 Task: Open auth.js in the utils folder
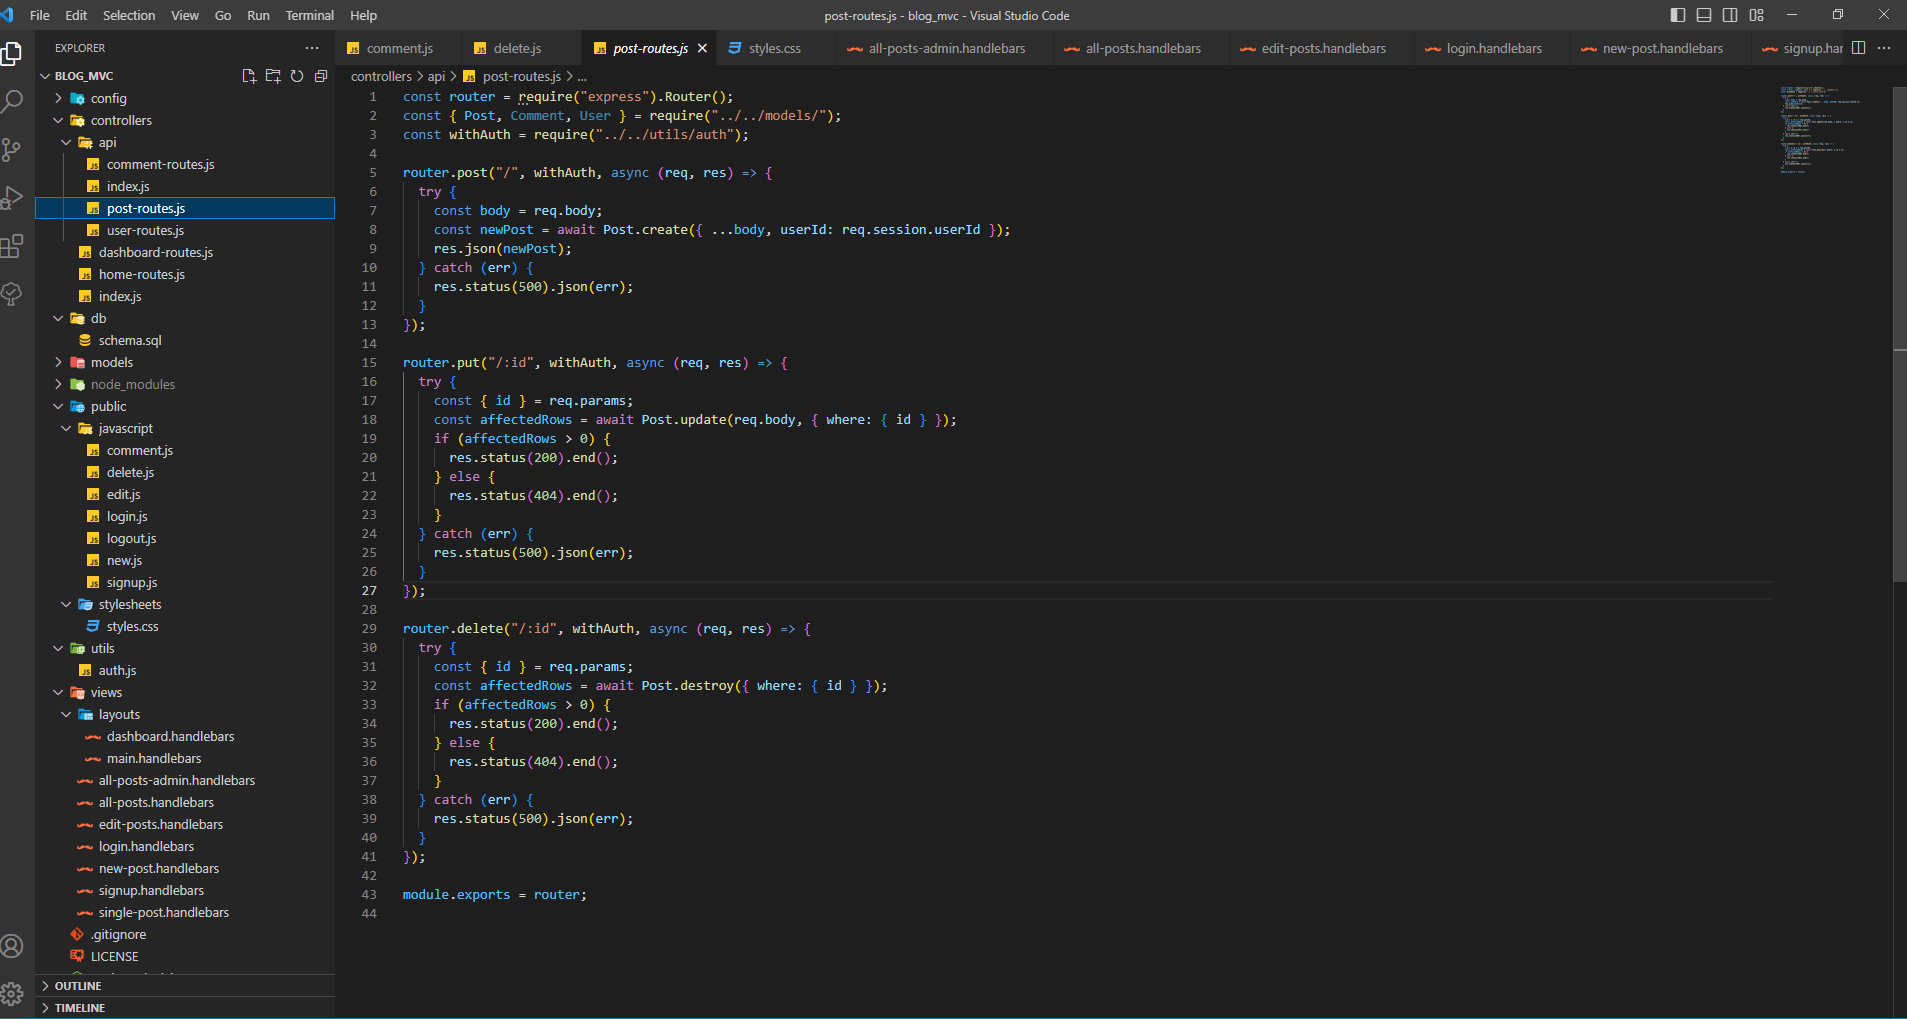(x=185, y=670)
